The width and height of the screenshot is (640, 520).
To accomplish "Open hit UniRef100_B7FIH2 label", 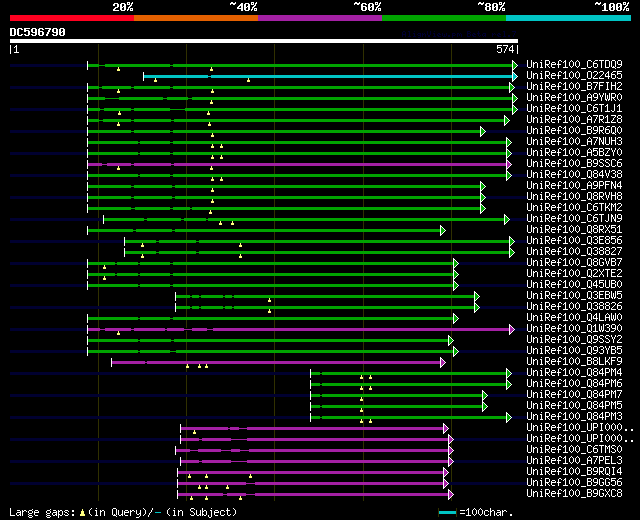I will (x=574, y=87).
